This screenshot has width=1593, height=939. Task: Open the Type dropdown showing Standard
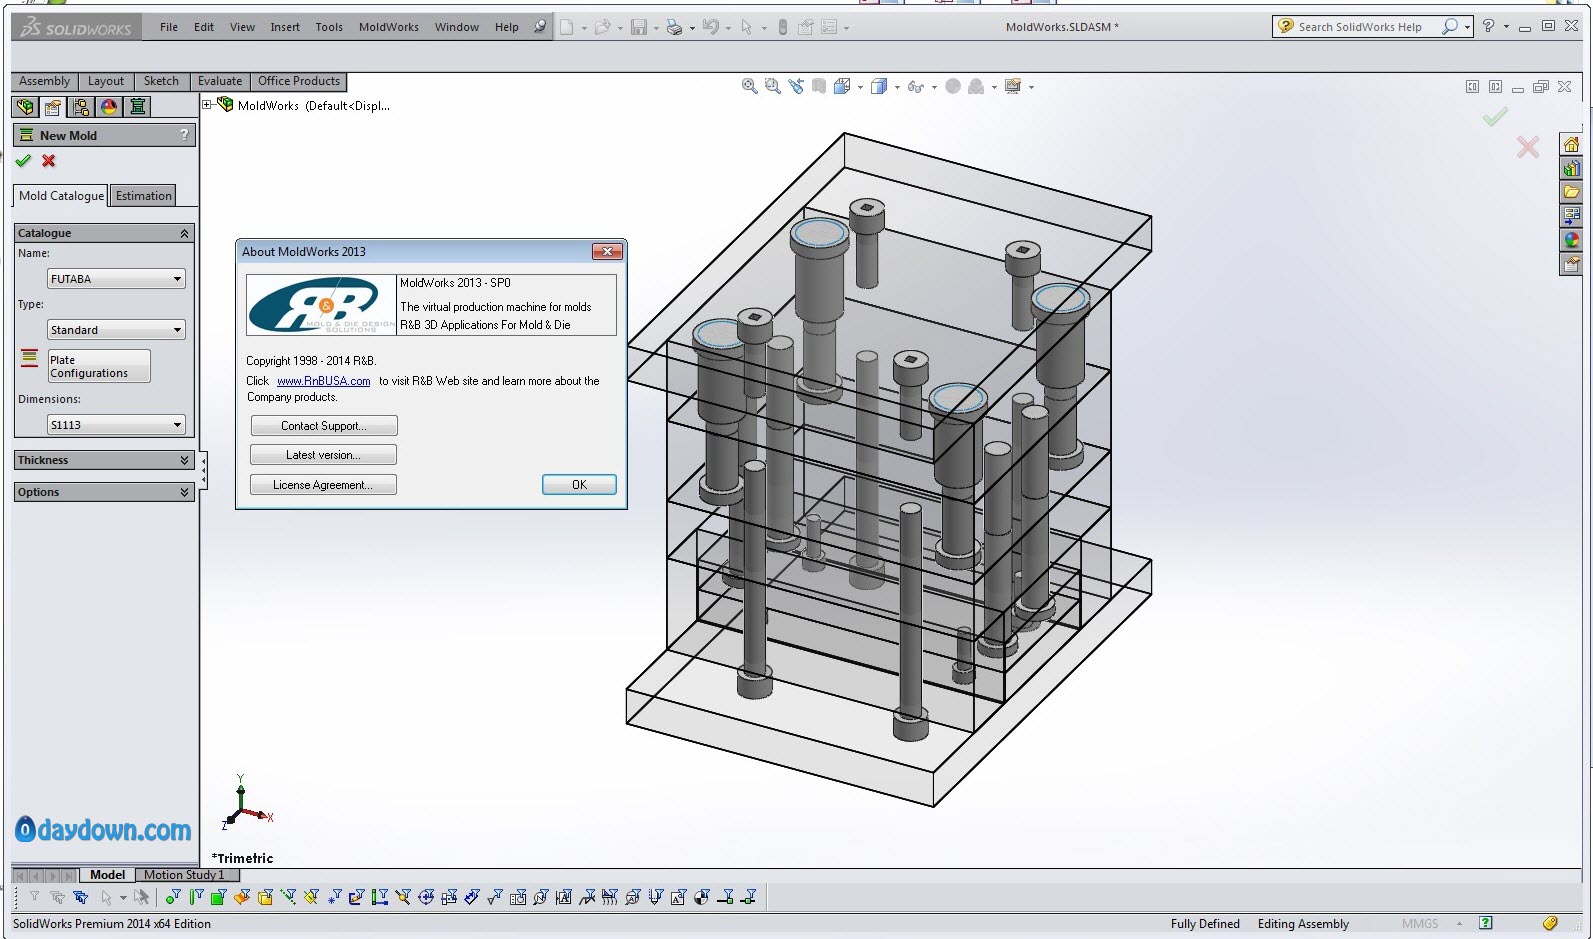pos(116,330)
